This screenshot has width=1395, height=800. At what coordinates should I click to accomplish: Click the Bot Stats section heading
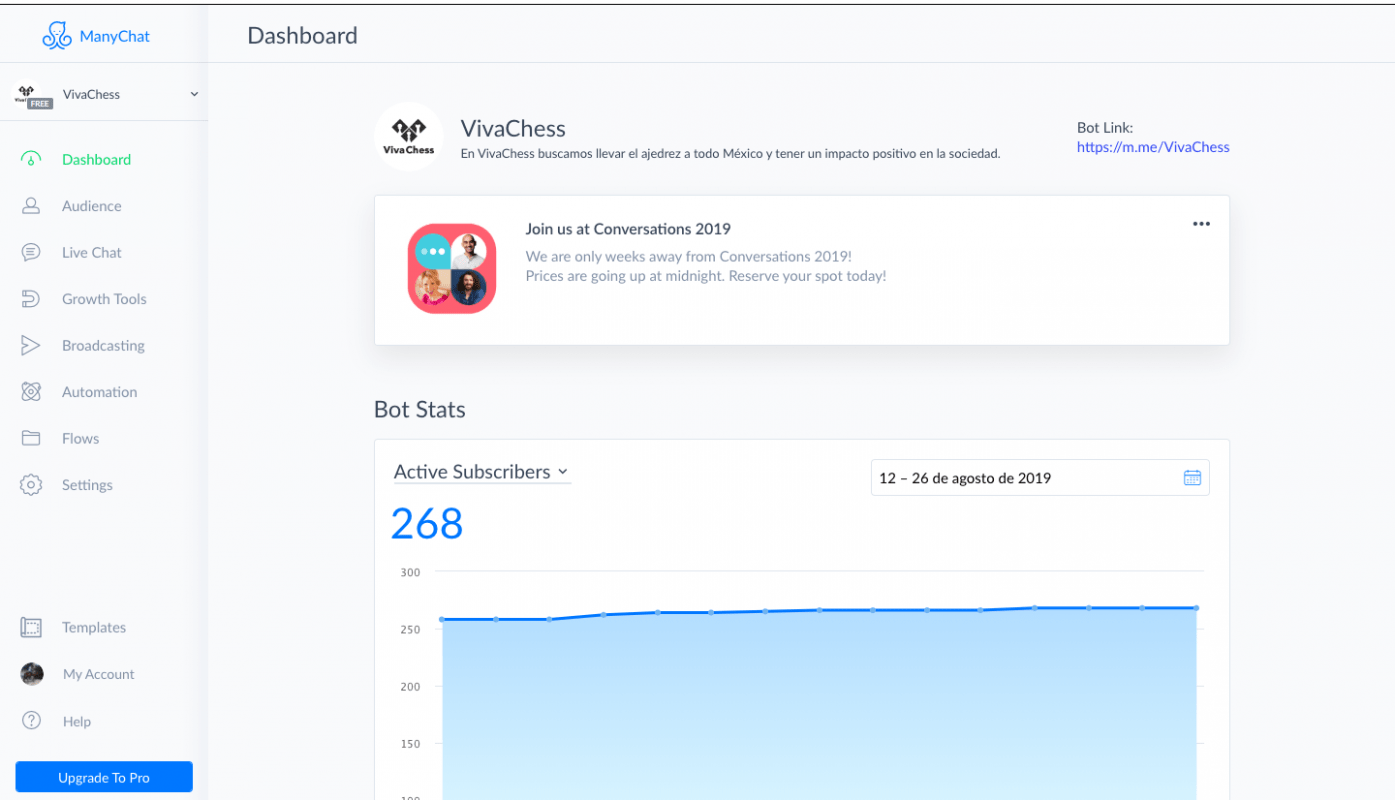[x=420, y=410]
